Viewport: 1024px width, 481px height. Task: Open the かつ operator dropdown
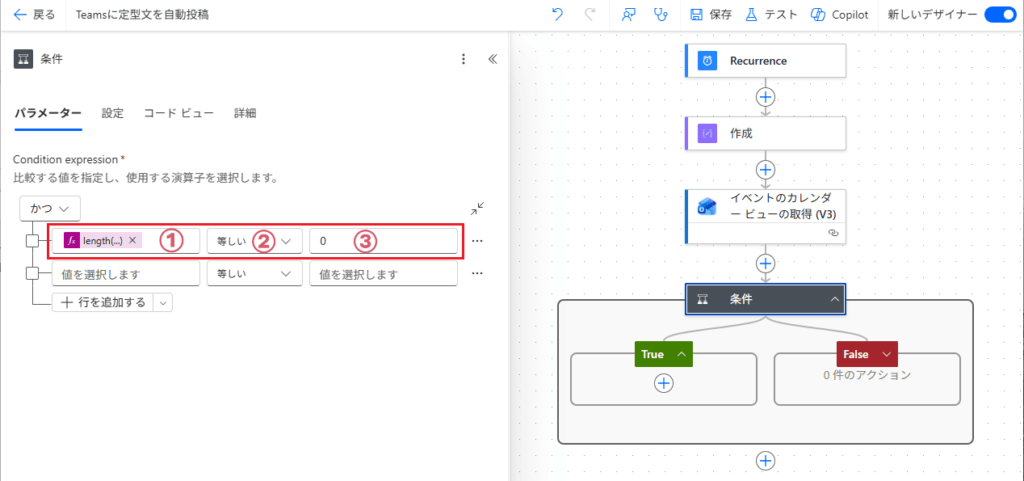pyautogui.click(x=49, y=208)
